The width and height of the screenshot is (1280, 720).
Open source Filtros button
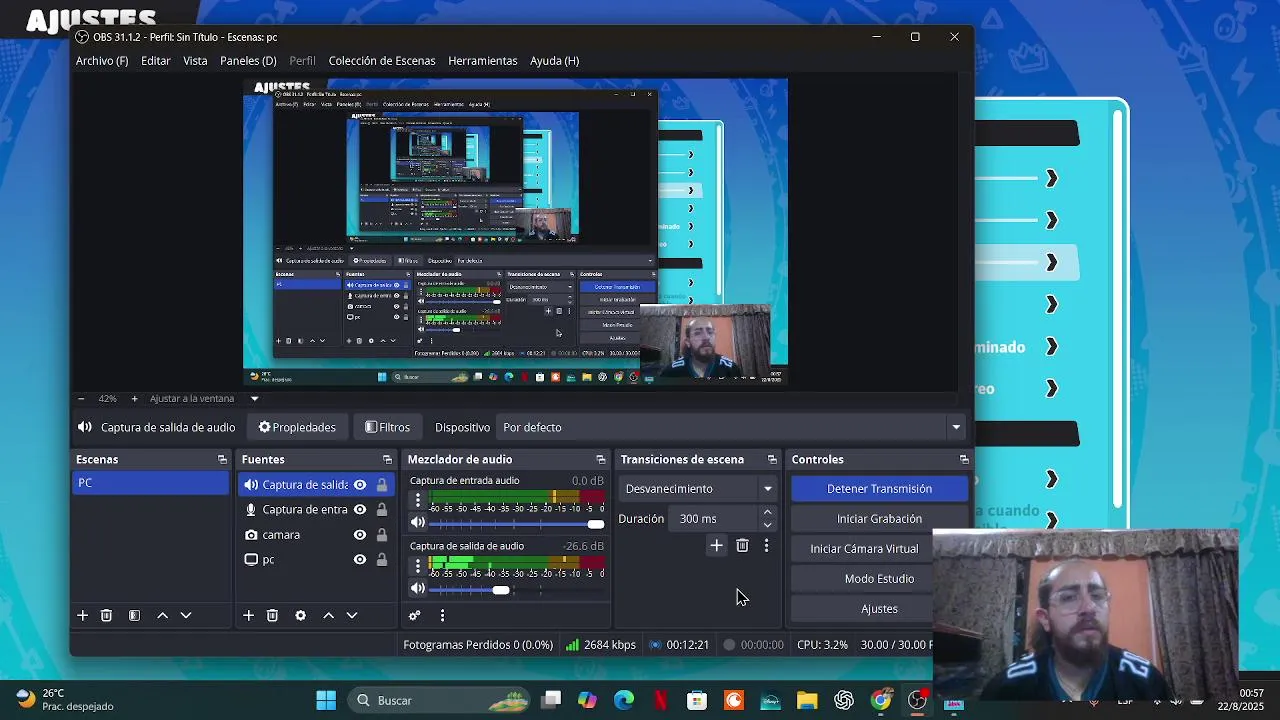(x=388, y=427)
